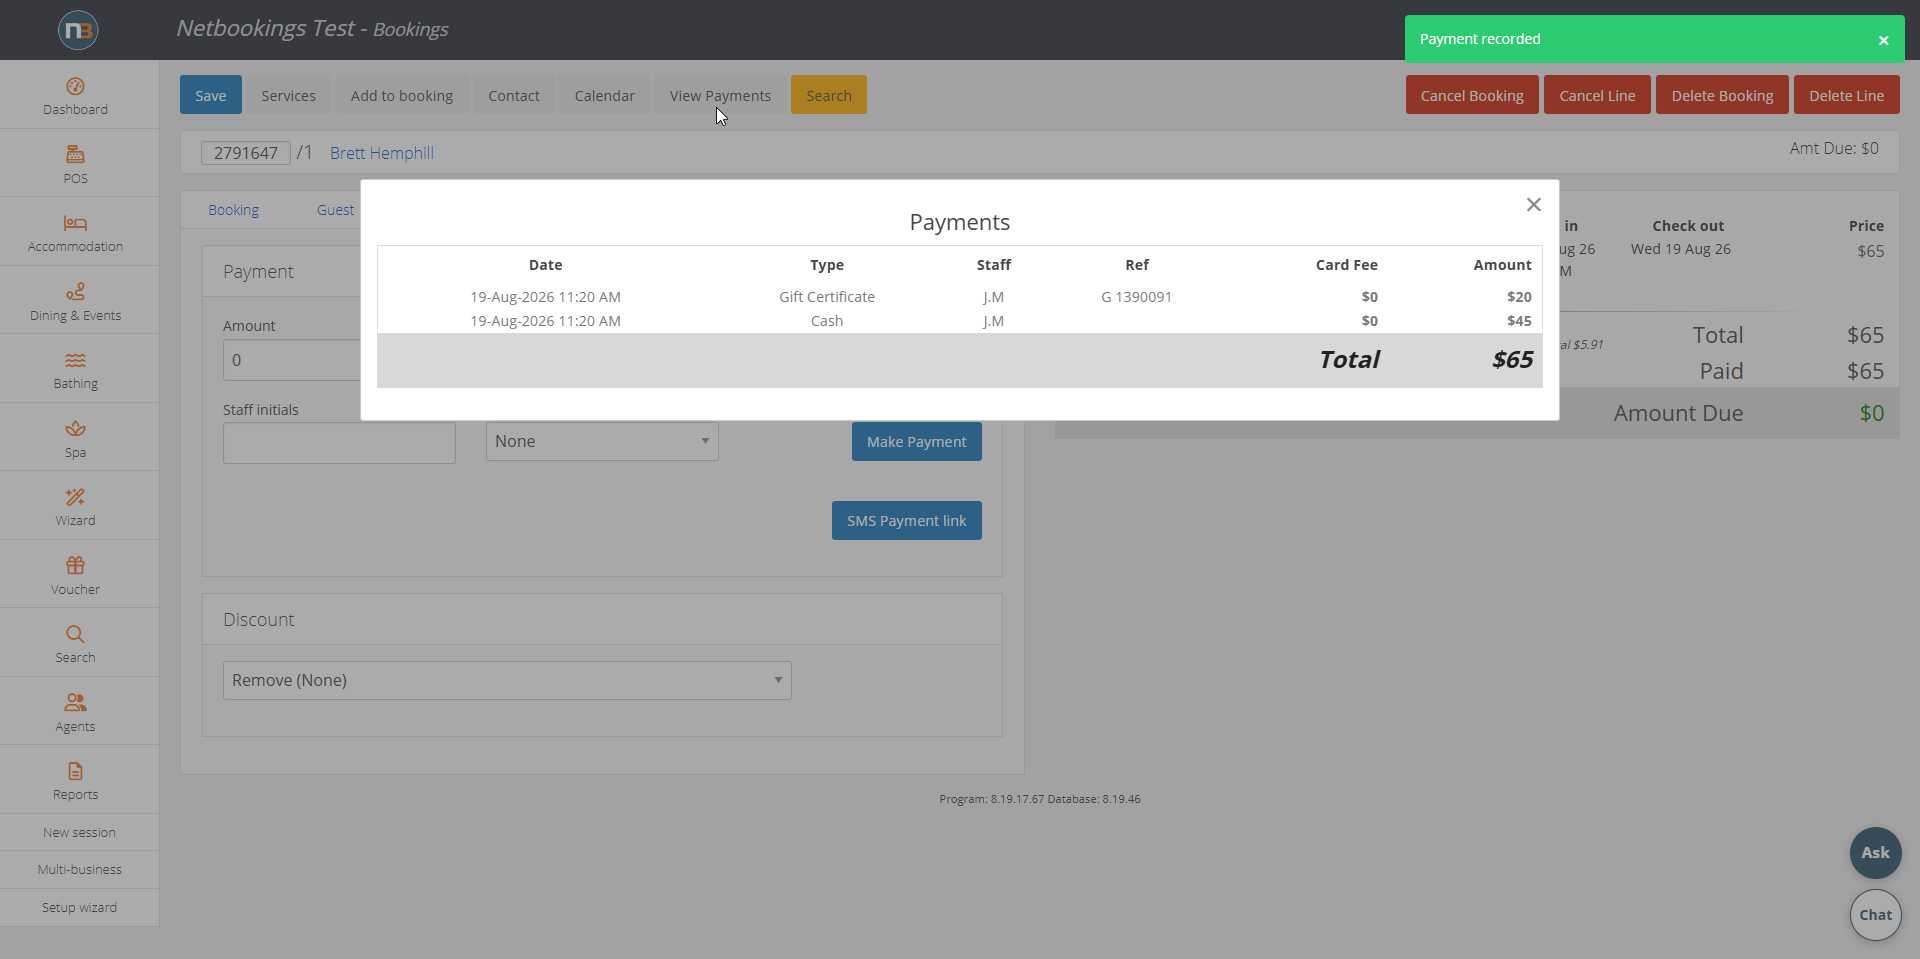Click the Check out date Wed 19 Aug 26

1680,249
